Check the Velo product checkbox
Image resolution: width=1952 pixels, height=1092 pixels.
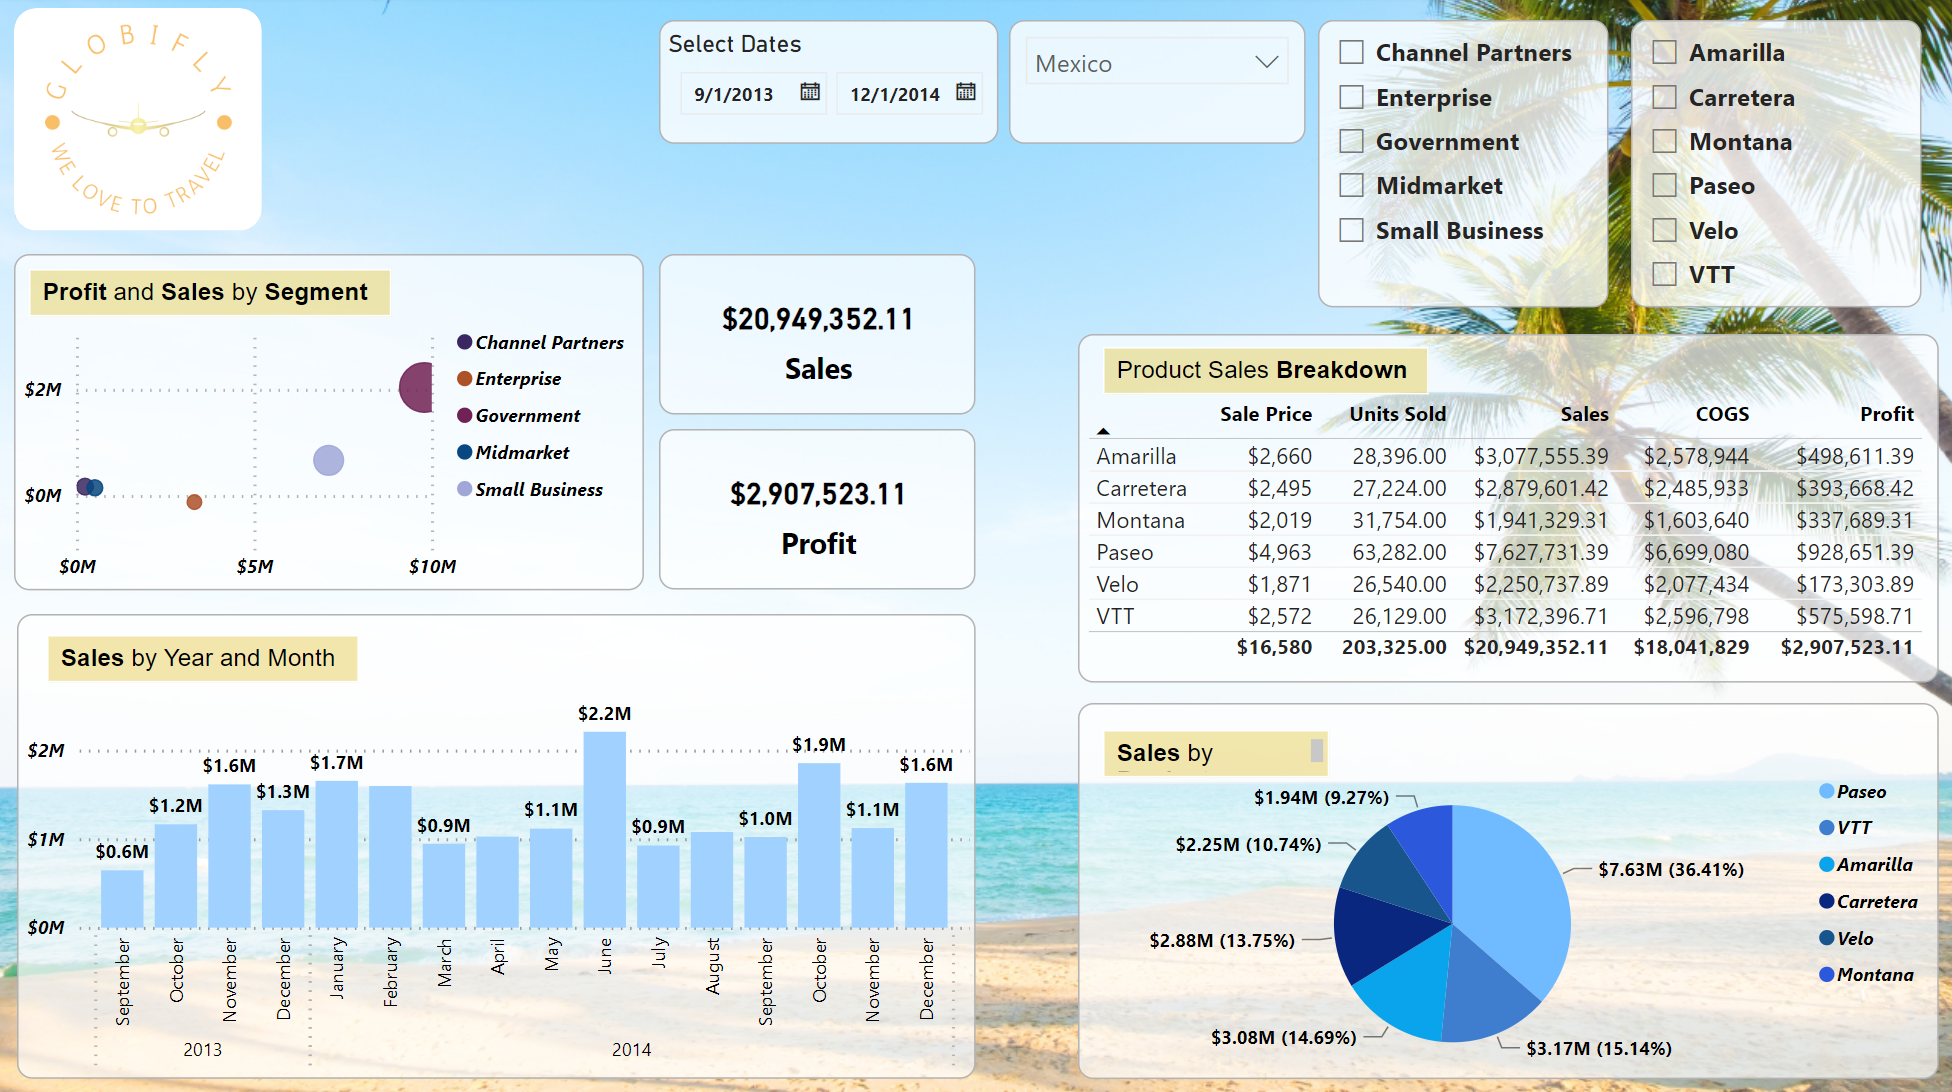click(1664, 230)
